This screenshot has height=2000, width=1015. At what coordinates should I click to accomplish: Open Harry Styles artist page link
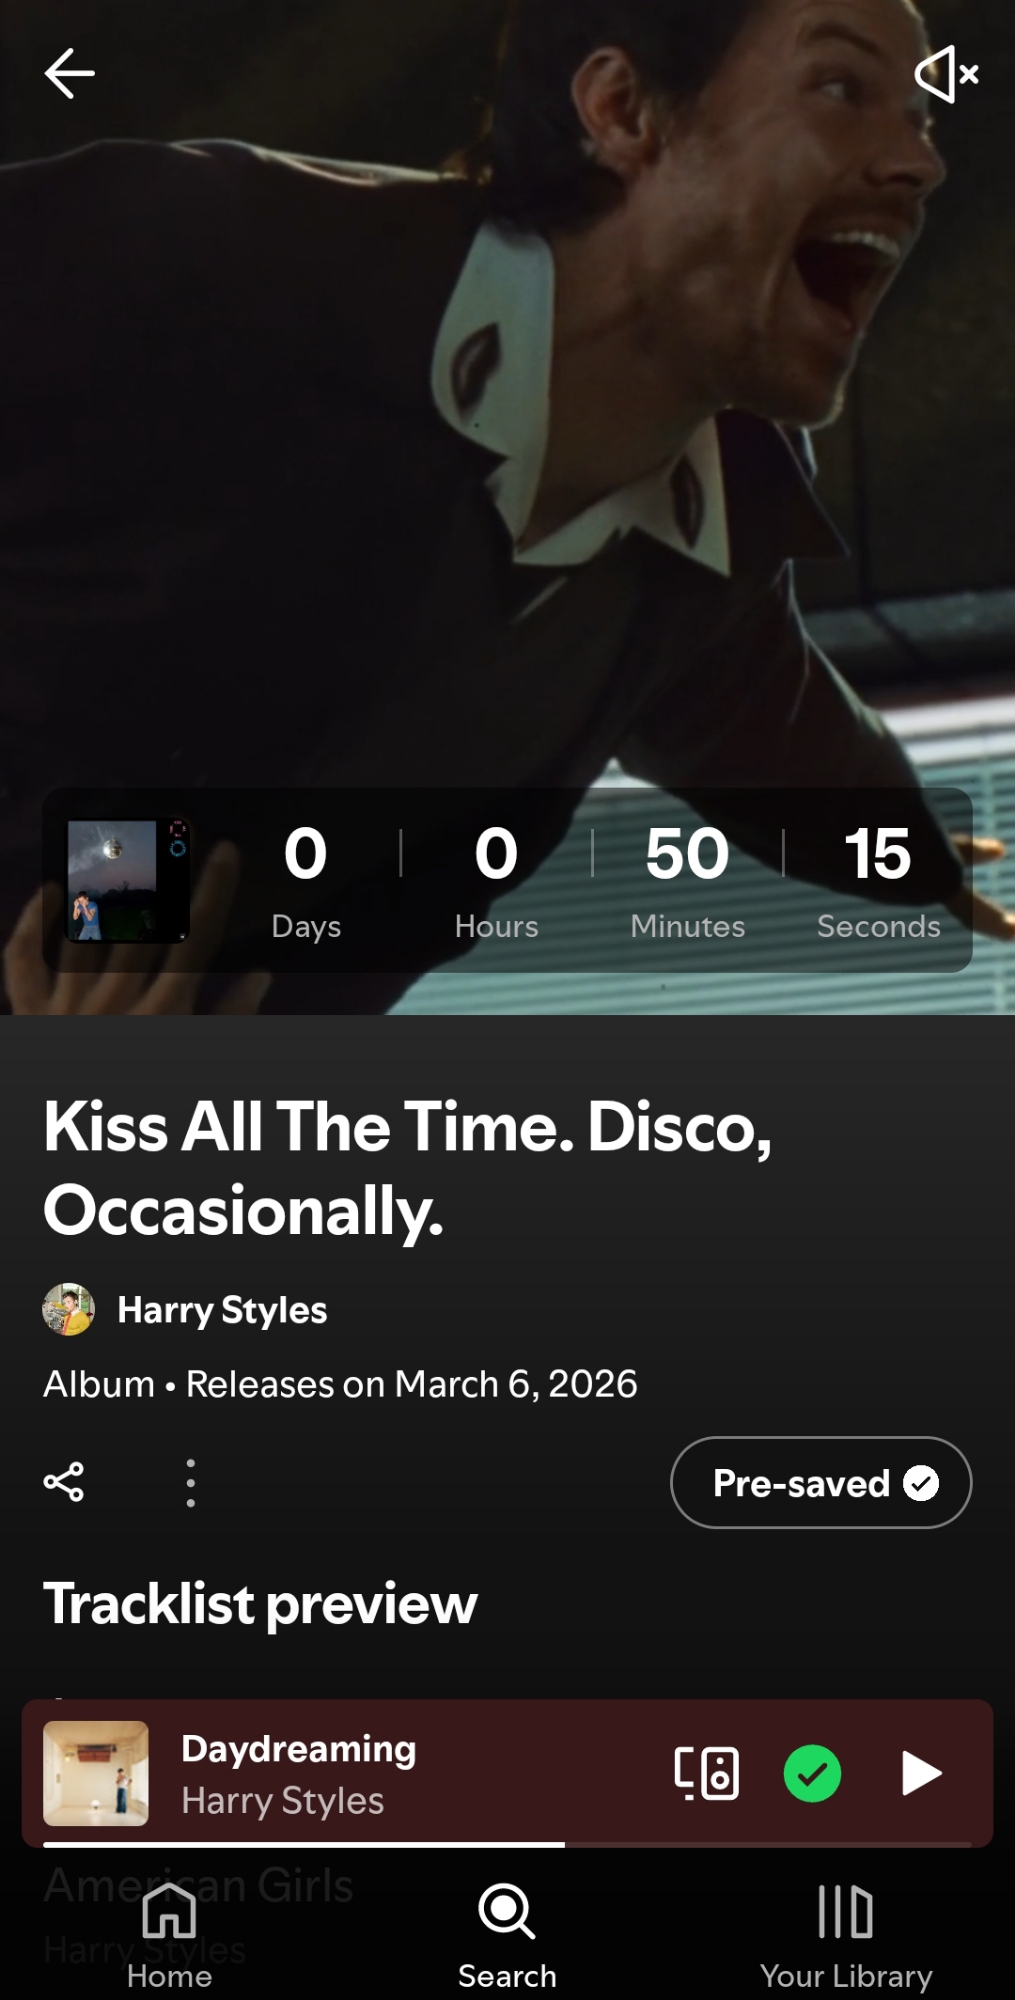(x=222, y=1310)
